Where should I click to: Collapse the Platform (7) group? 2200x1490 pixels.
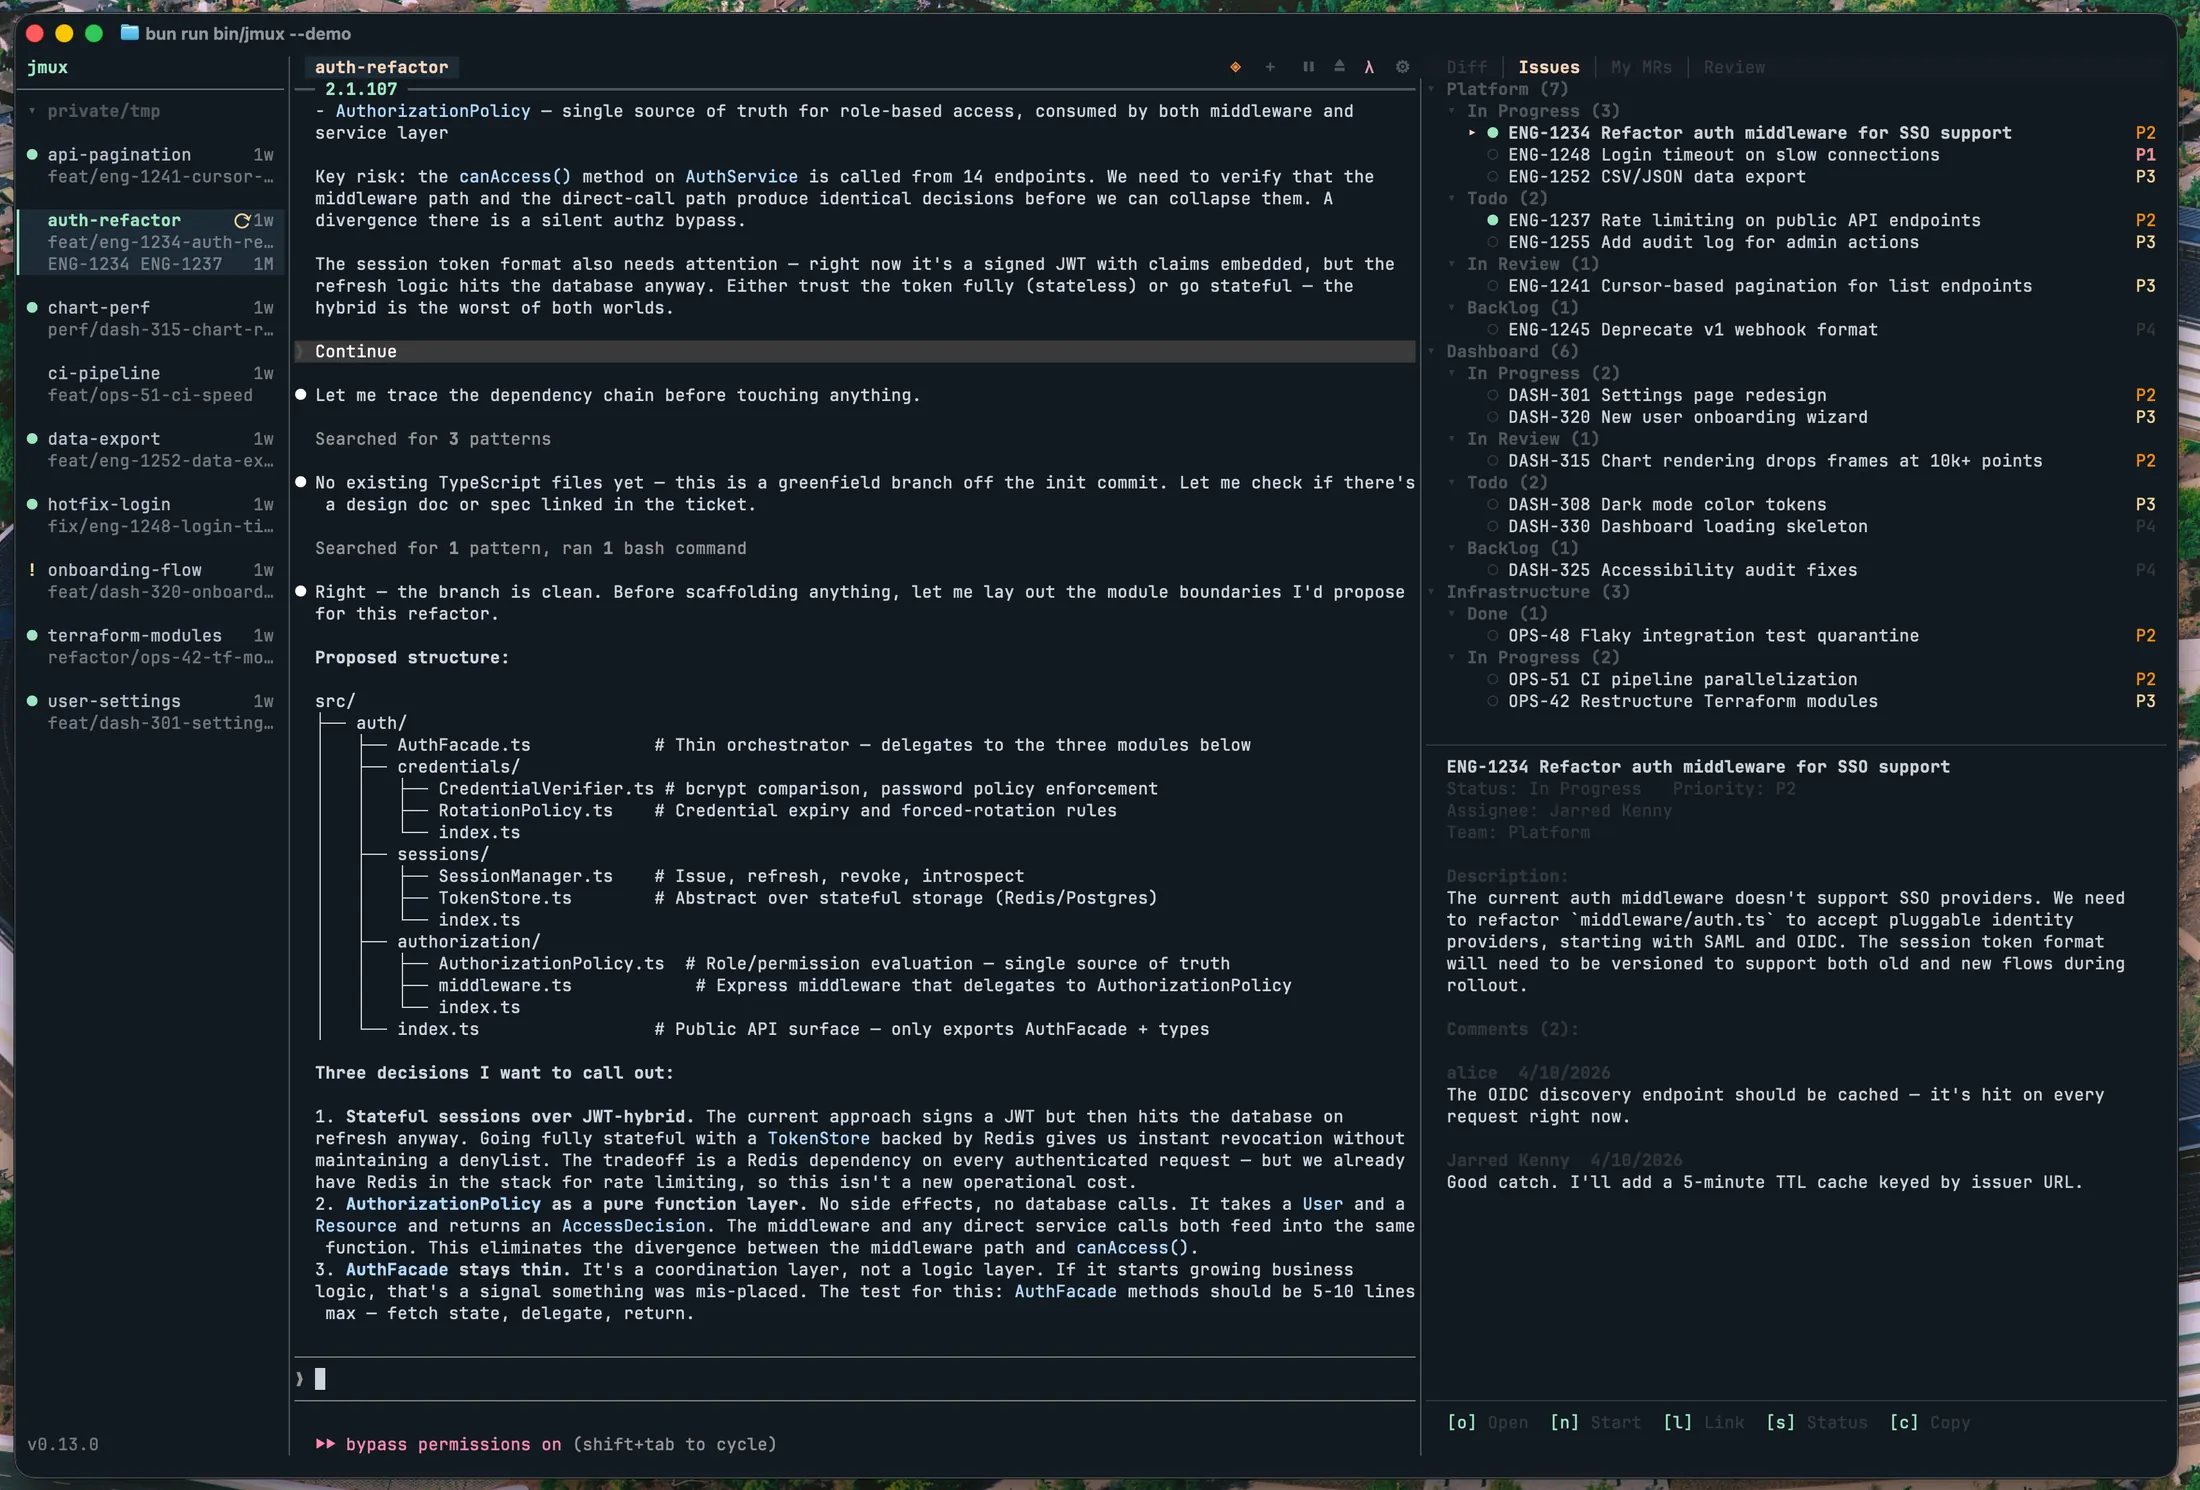tap(1433, 89)
